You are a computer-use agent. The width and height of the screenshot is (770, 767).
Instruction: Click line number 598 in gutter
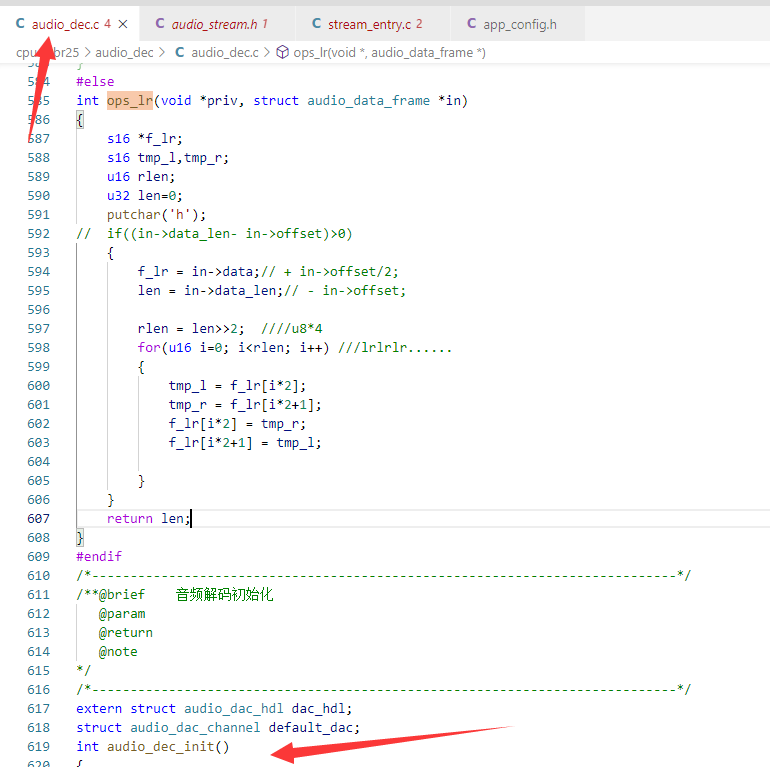point(38,348)
